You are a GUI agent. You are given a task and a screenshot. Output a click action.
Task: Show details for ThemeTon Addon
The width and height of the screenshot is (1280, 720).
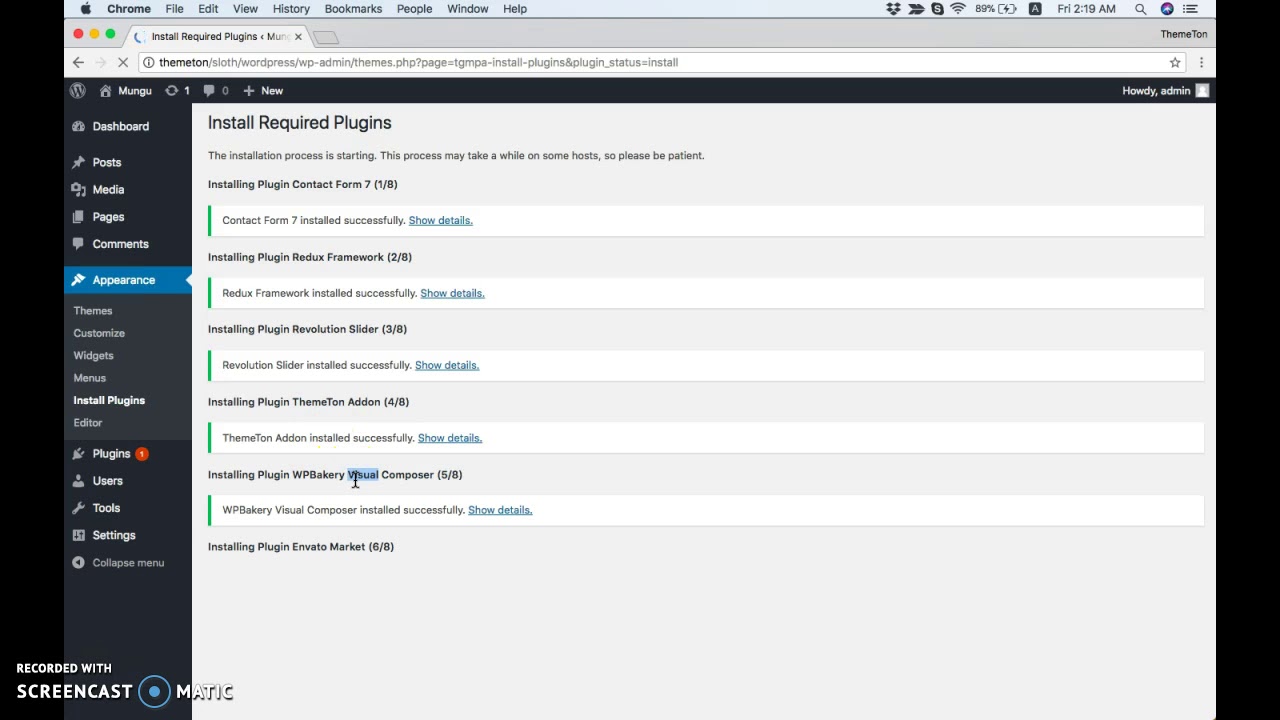pyautogui.click(x=450, y=438)
